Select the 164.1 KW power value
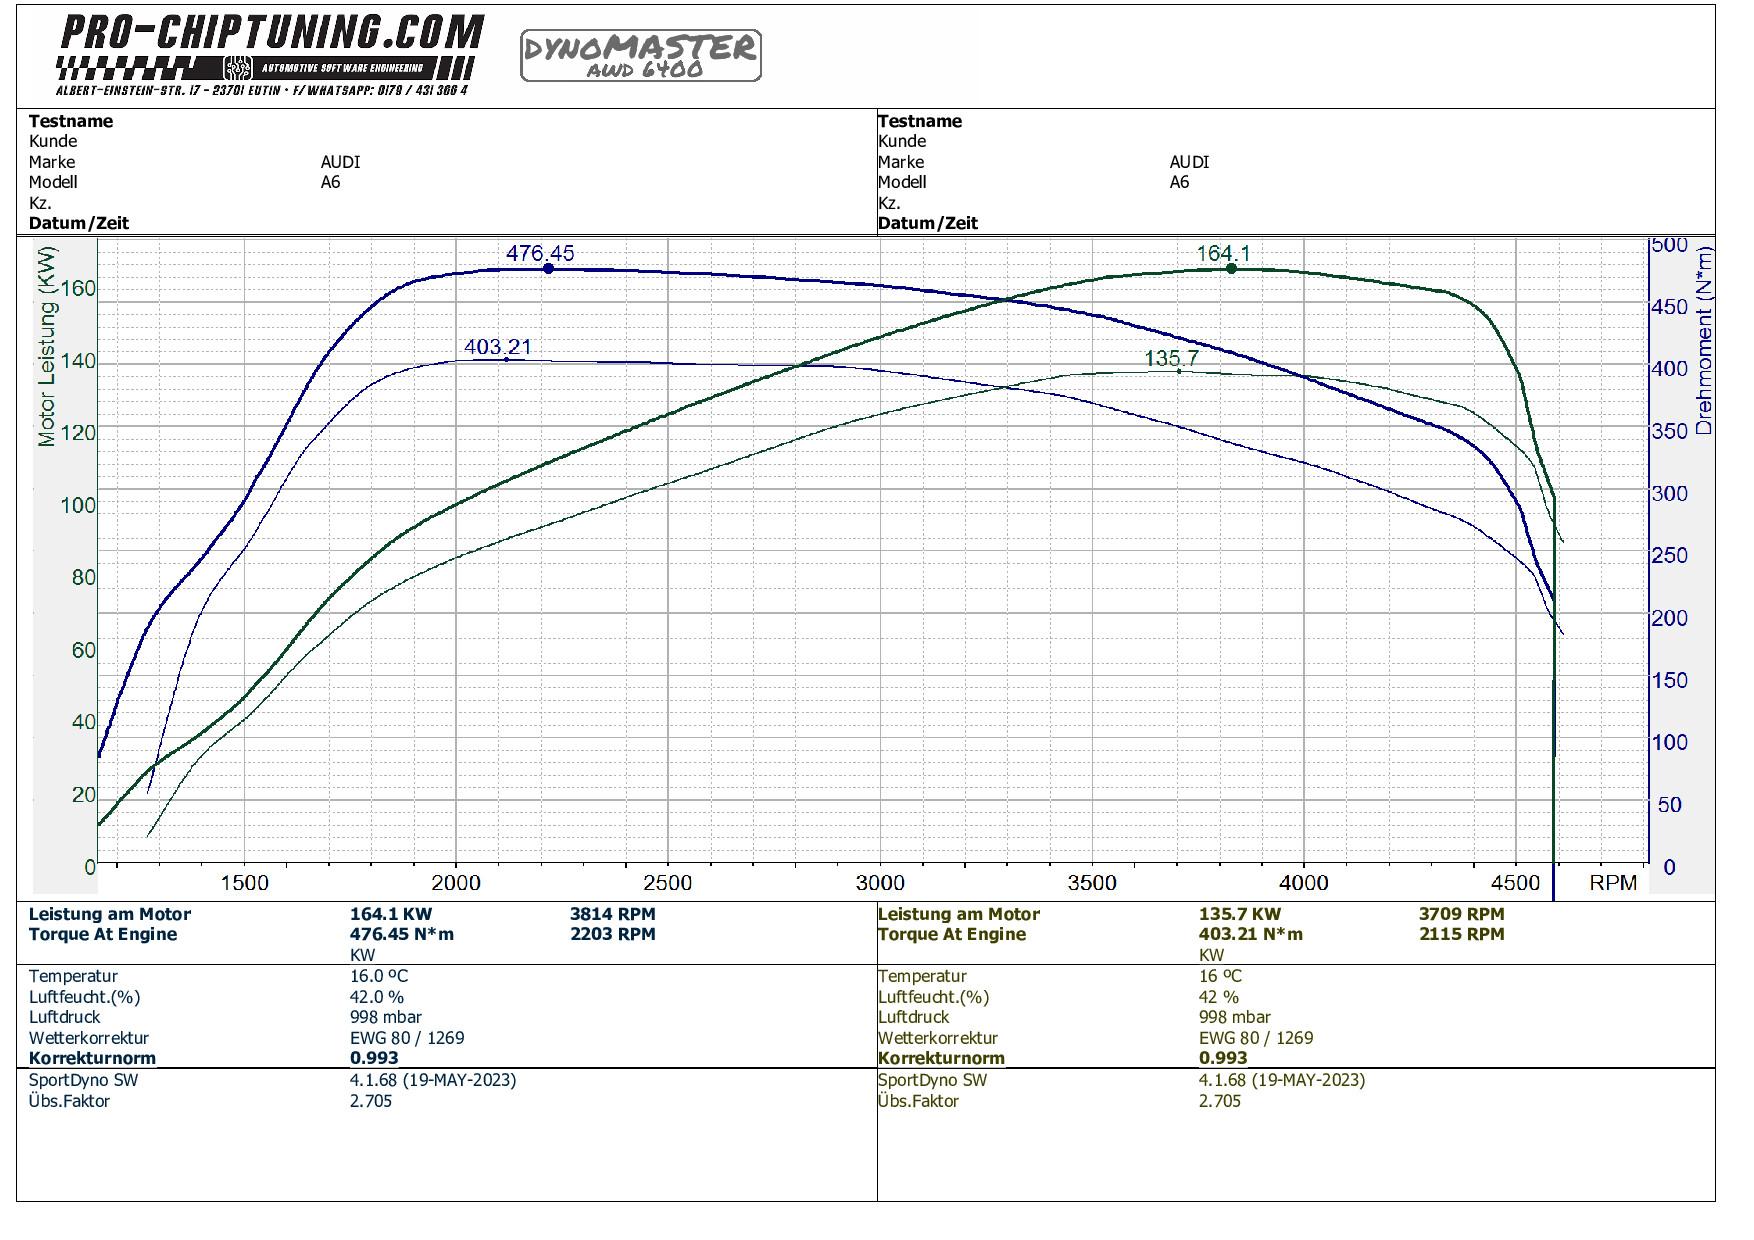Viewport: 1754px width, 1240px height. 391,914
